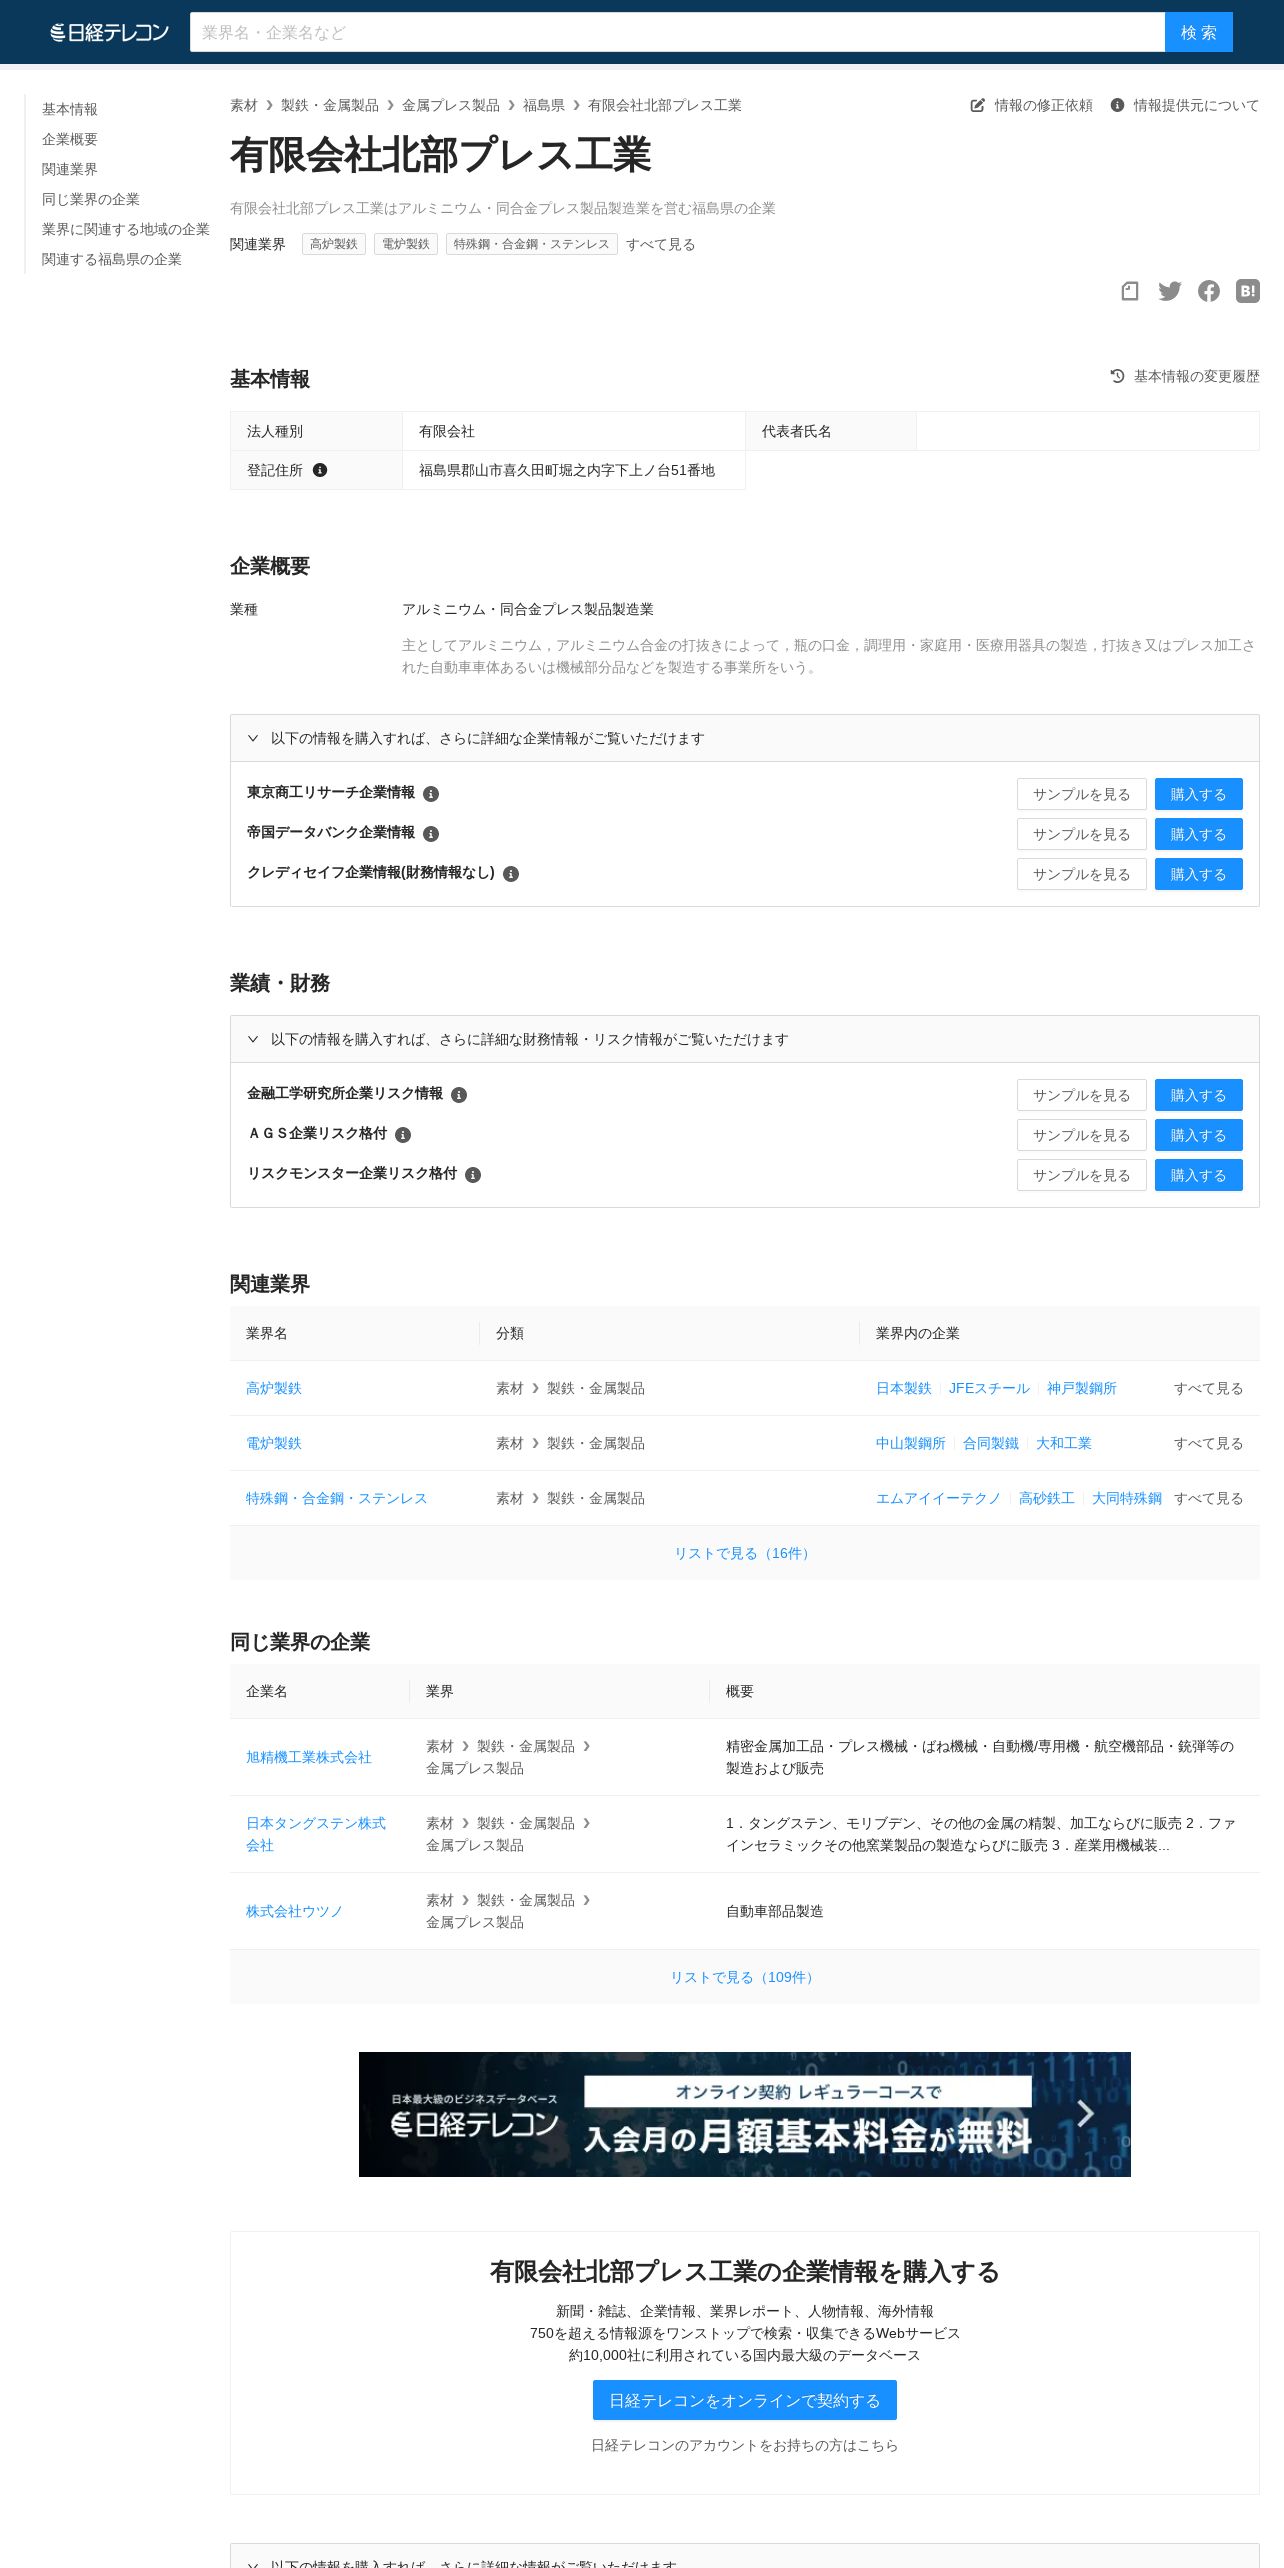This screenshot has height=2568, width=1284.
Task: Open 電炉製鉄 in the industry table
Action: click(x=274, y=1443)
